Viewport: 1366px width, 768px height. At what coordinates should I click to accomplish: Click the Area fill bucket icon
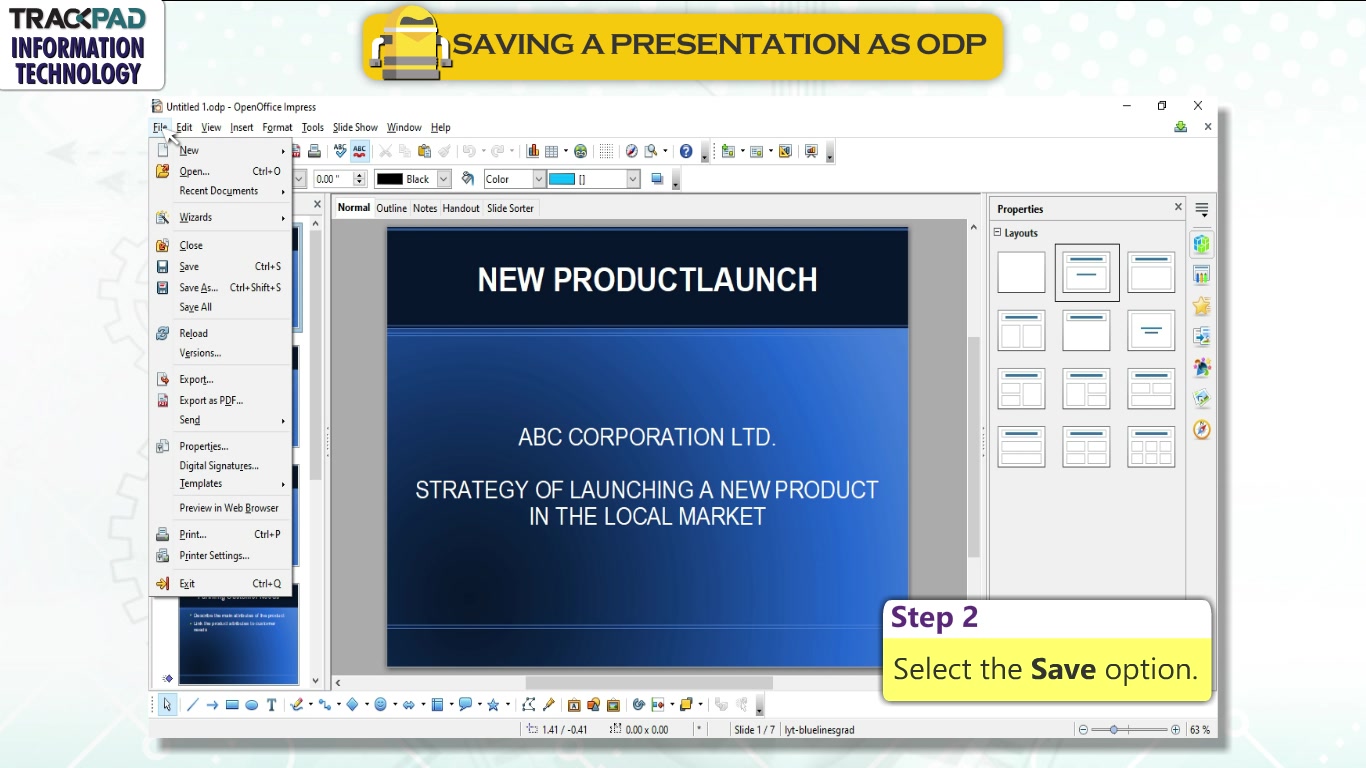(467, 179)
